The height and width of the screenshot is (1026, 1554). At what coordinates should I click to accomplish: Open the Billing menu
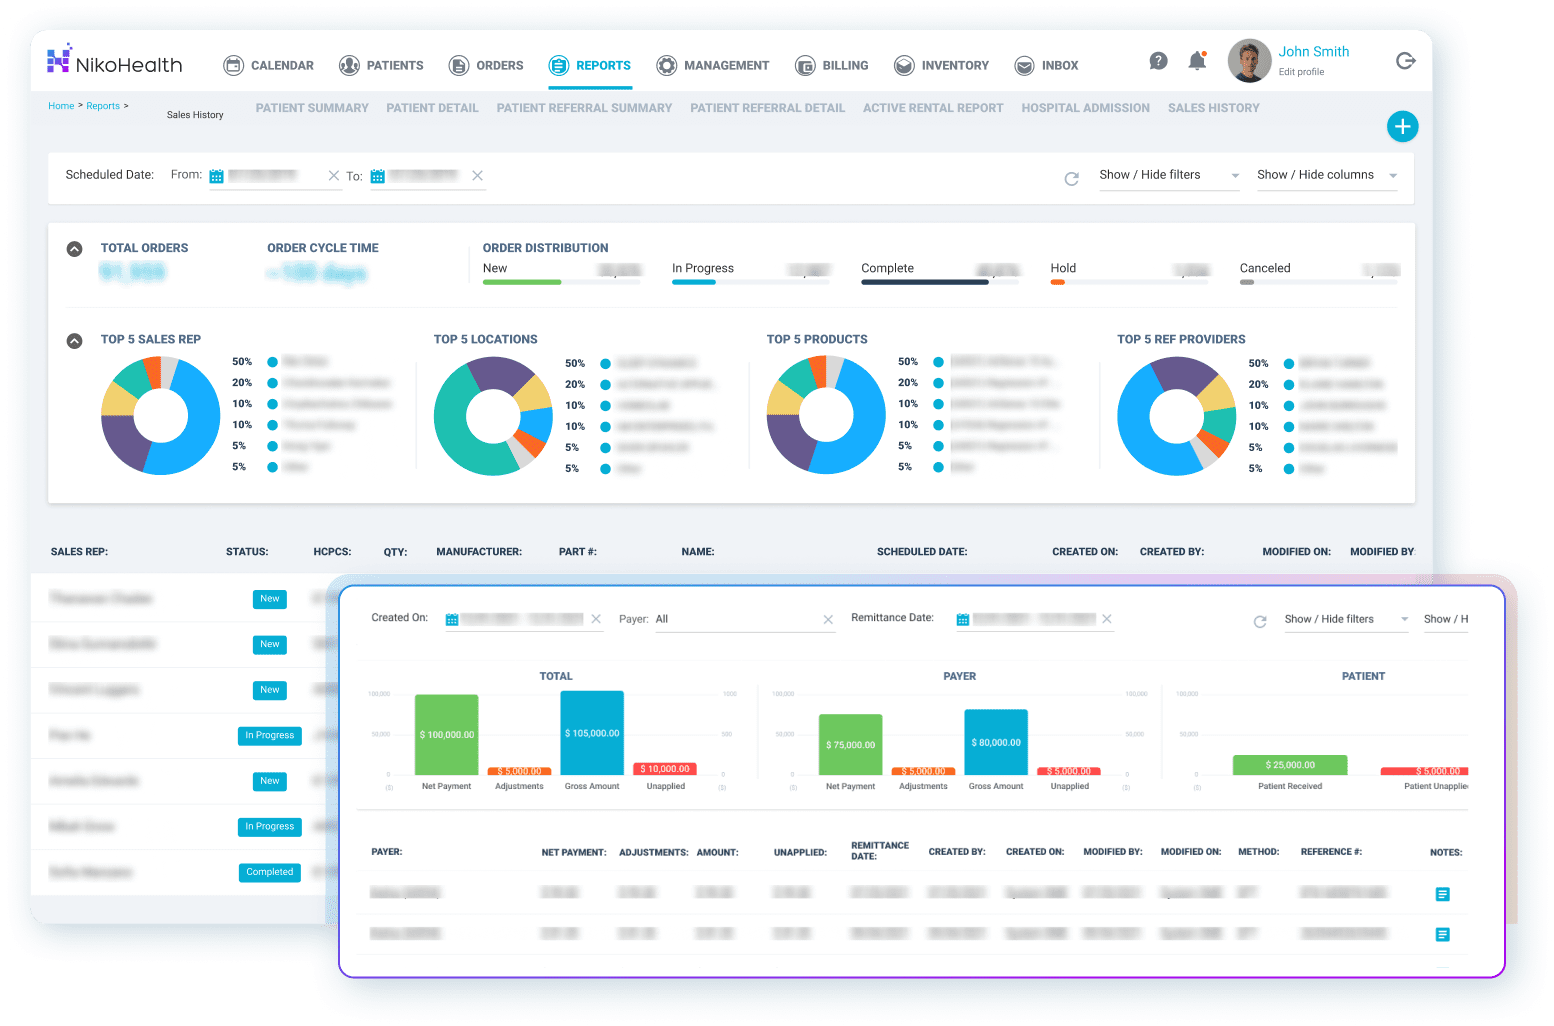pos(832,66)
